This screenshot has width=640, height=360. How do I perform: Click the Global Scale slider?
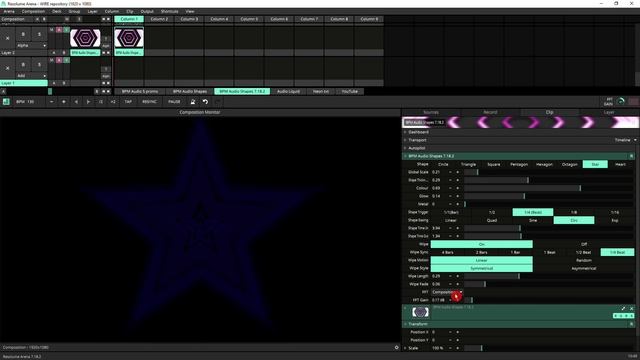[x=549, y=172]
